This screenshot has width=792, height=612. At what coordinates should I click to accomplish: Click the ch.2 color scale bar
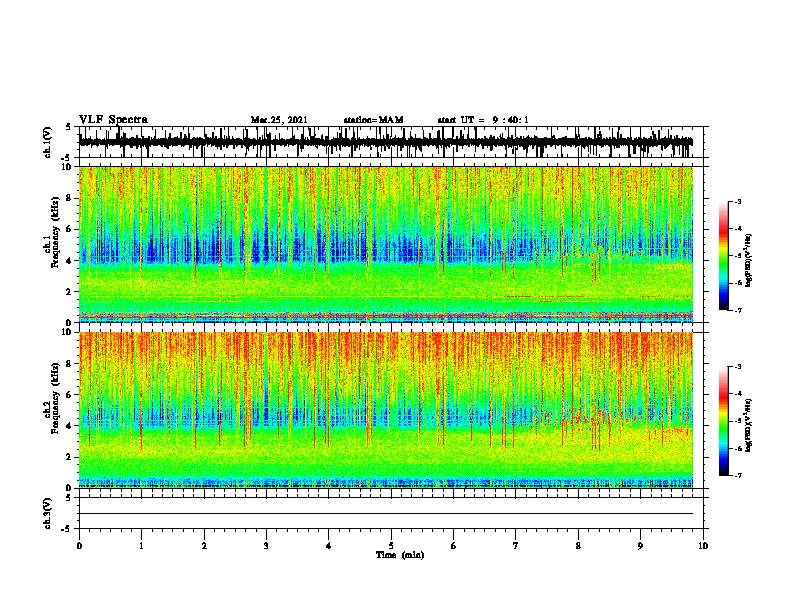[723, 421]
